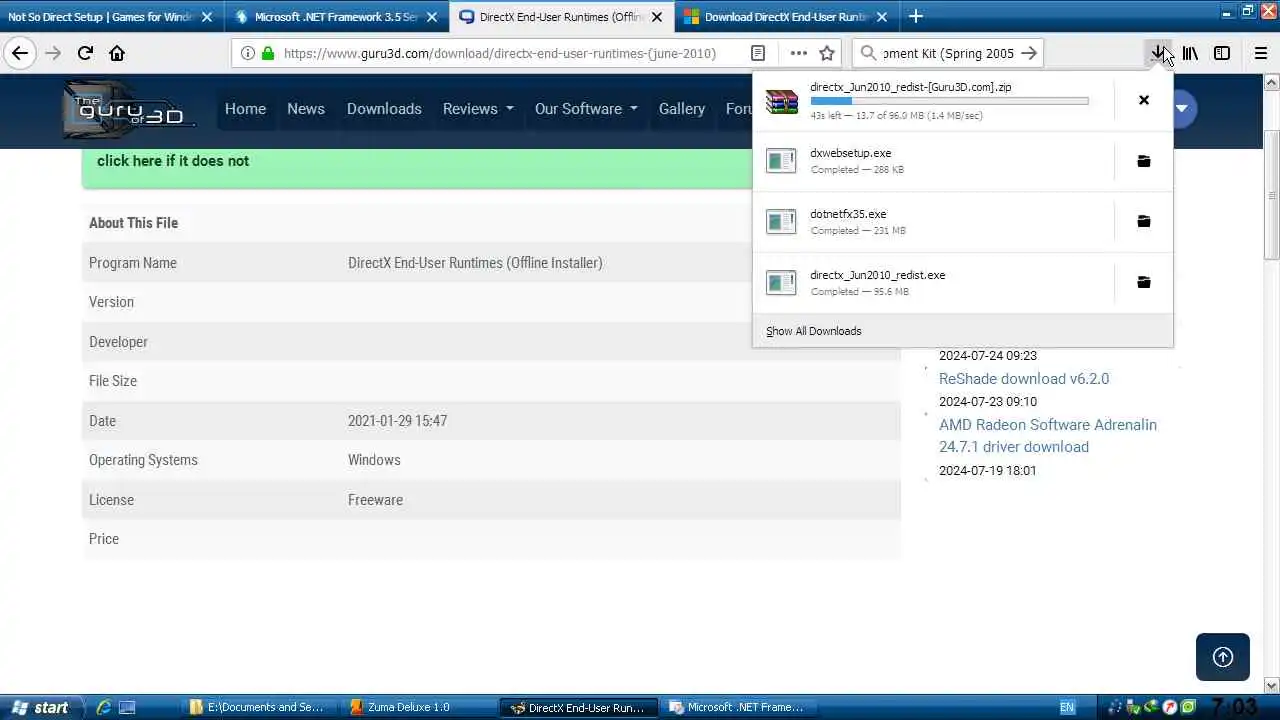Launch Internet Explorer quick launch icon

[103, 707]
